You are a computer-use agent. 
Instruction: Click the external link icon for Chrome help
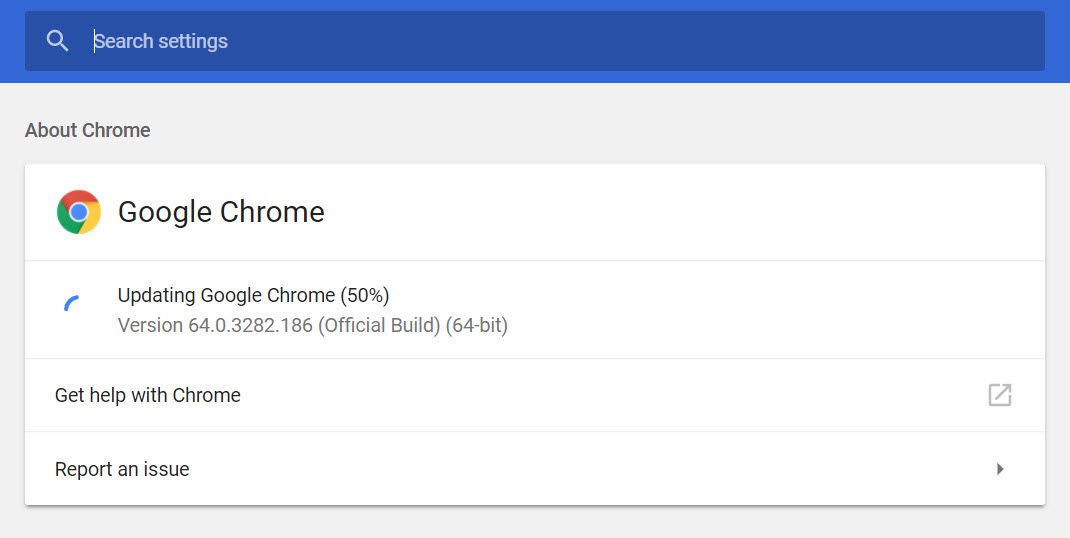click(999, 395)
